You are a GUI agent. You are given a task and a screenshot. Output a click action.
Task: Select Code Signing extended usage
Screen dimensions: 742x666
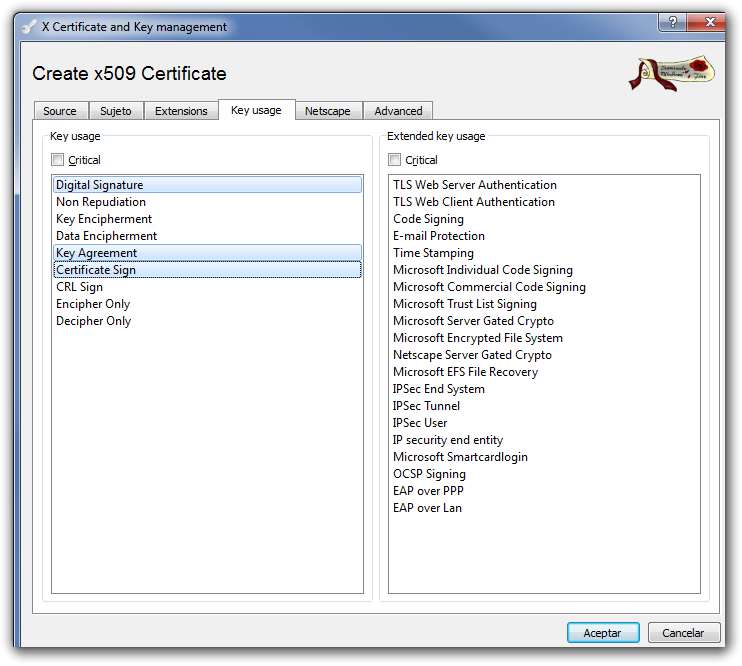pos(428,219)
